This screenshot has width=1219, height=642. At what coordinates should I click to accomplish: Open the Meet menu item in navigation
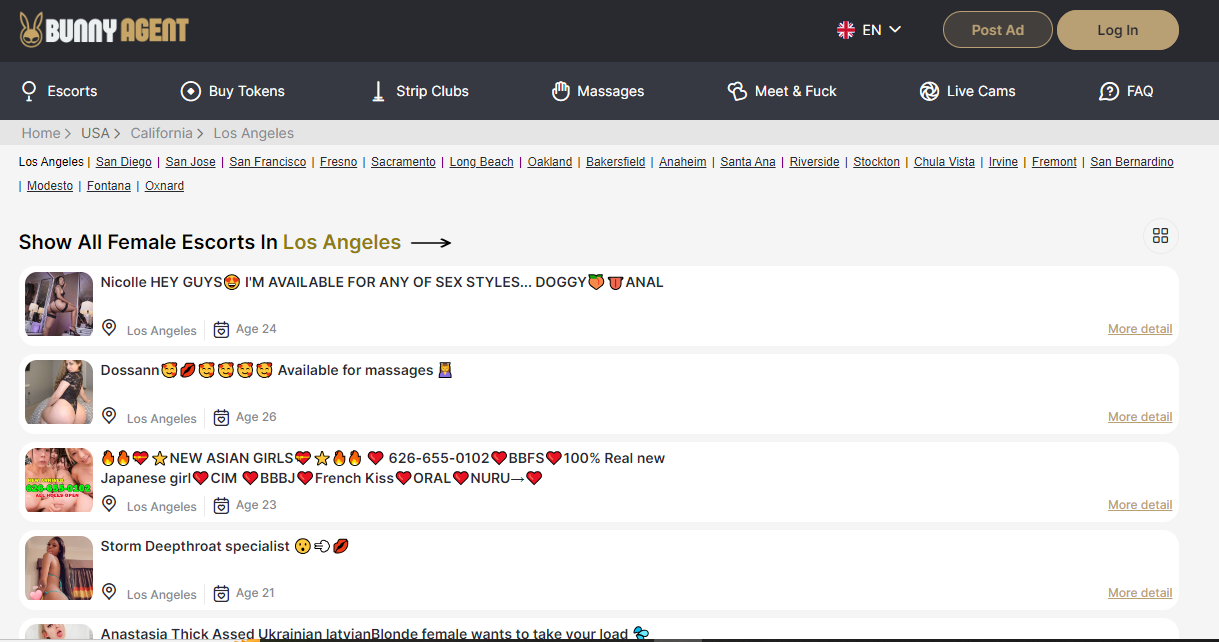tap(783, 91)
